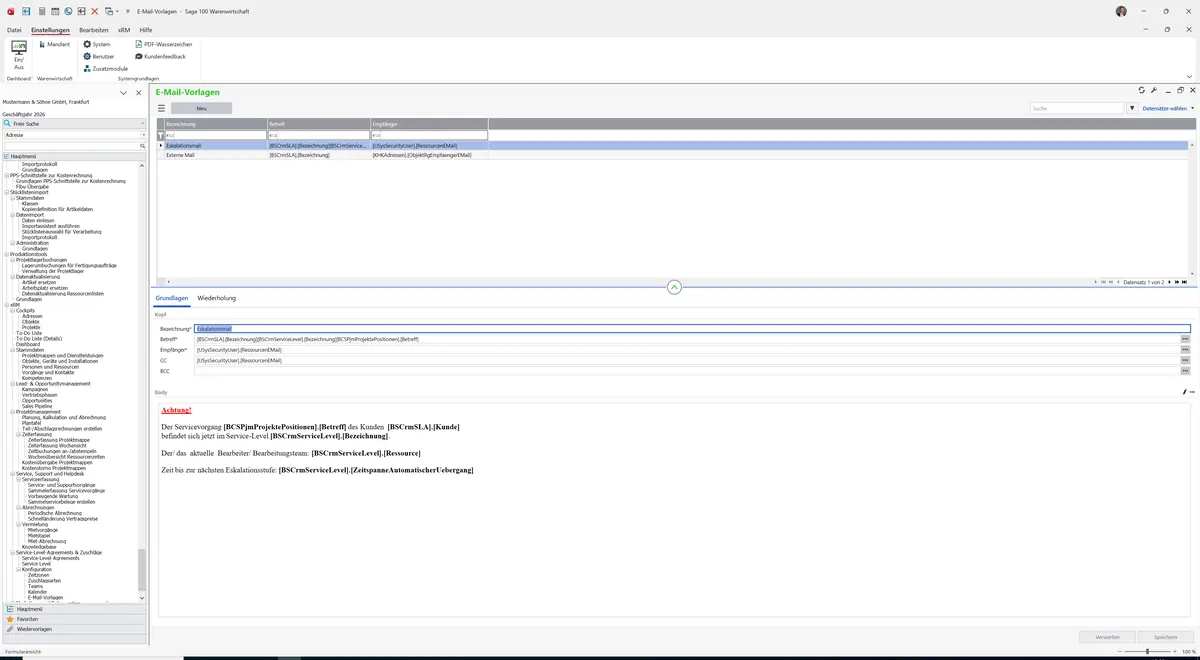
Task: Collapse the navigation sidebar with chevron
Action: 124,92
